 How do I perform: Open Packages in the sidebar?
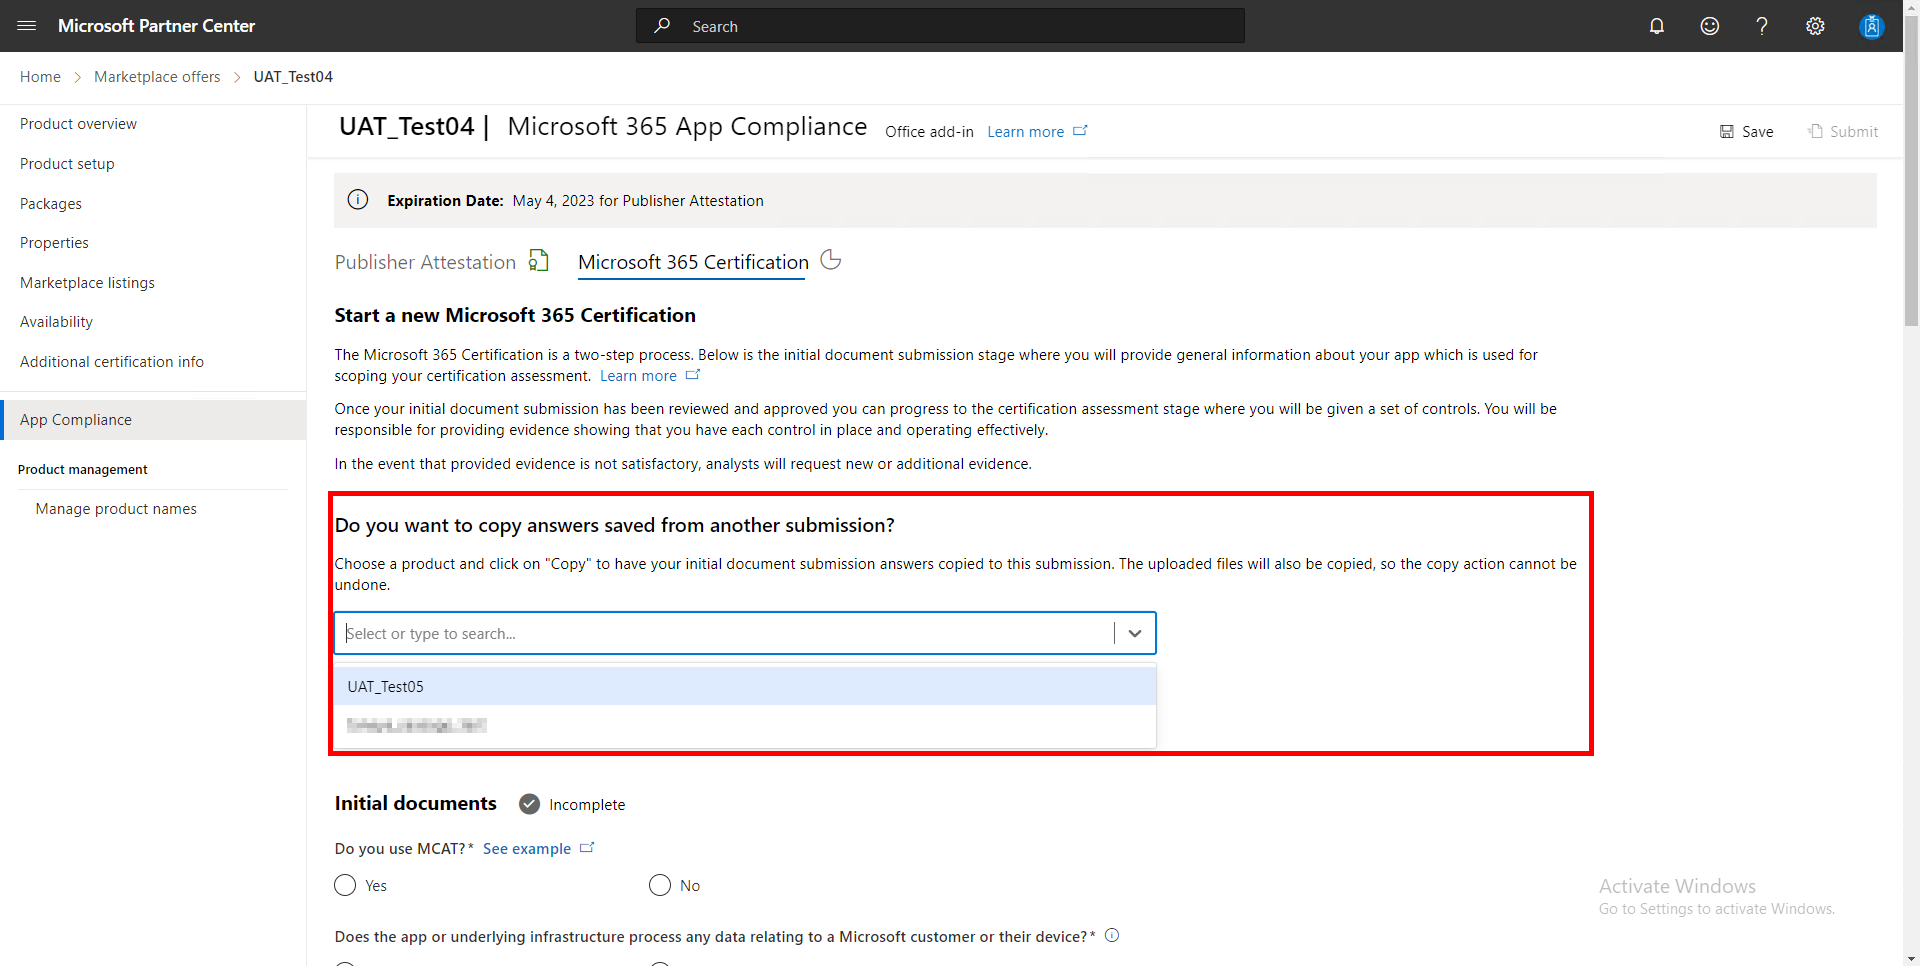click(x=51, y=204)
